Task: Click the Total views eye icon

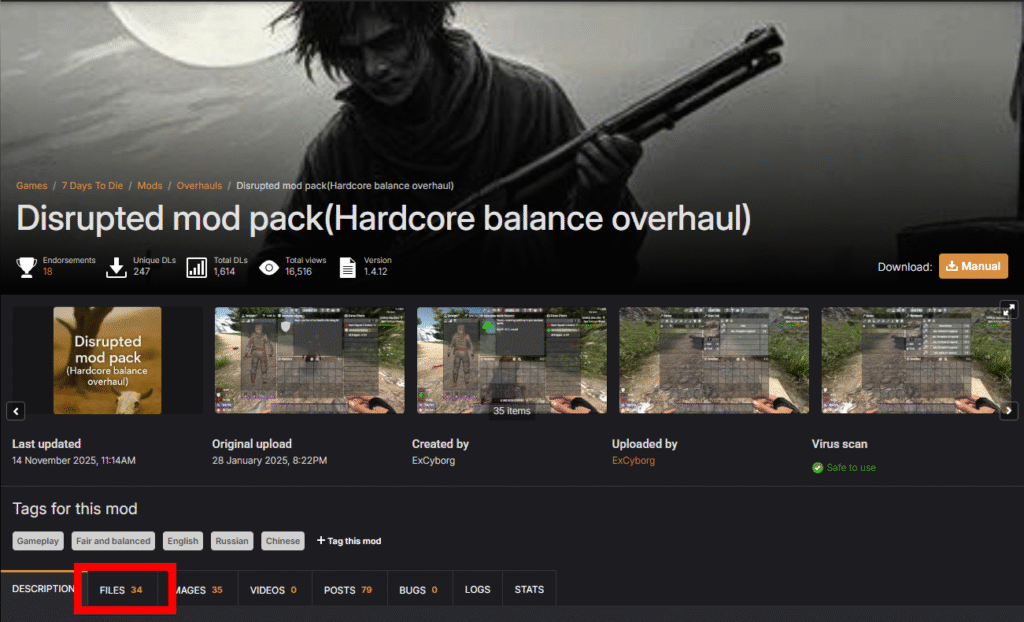Action: (269, 267)
